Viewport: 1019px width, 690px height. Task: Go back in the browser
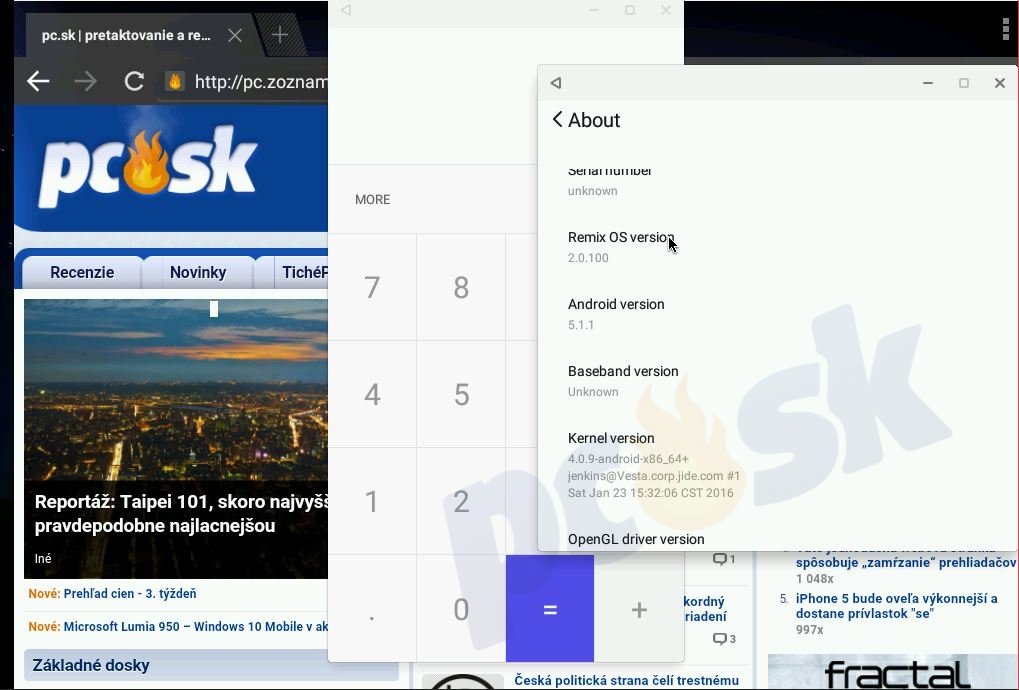click(38, 81)
